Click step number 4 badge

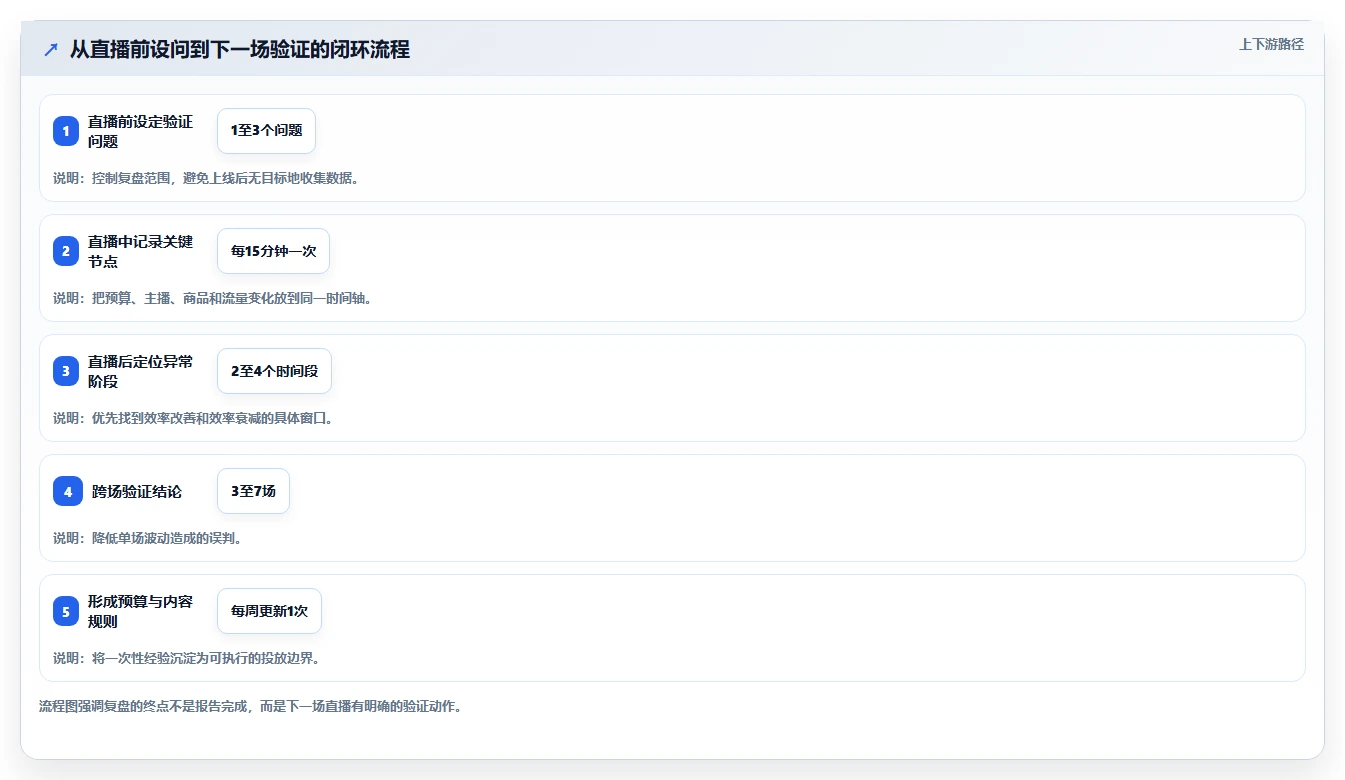point(66,491)
